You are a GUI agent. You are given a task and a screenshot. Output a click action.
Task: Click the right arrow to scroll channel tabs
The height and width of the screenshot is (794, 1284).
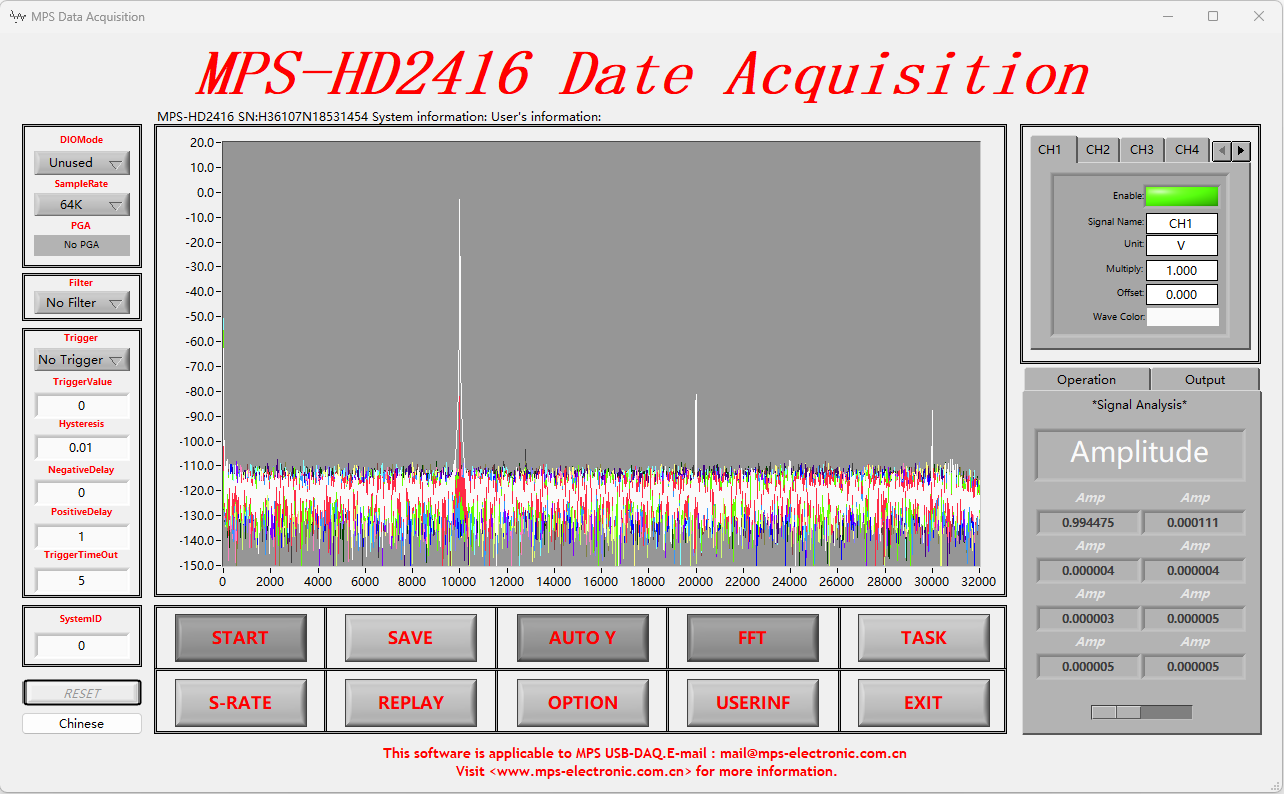pyautogui.click(x=1241, y=151)
